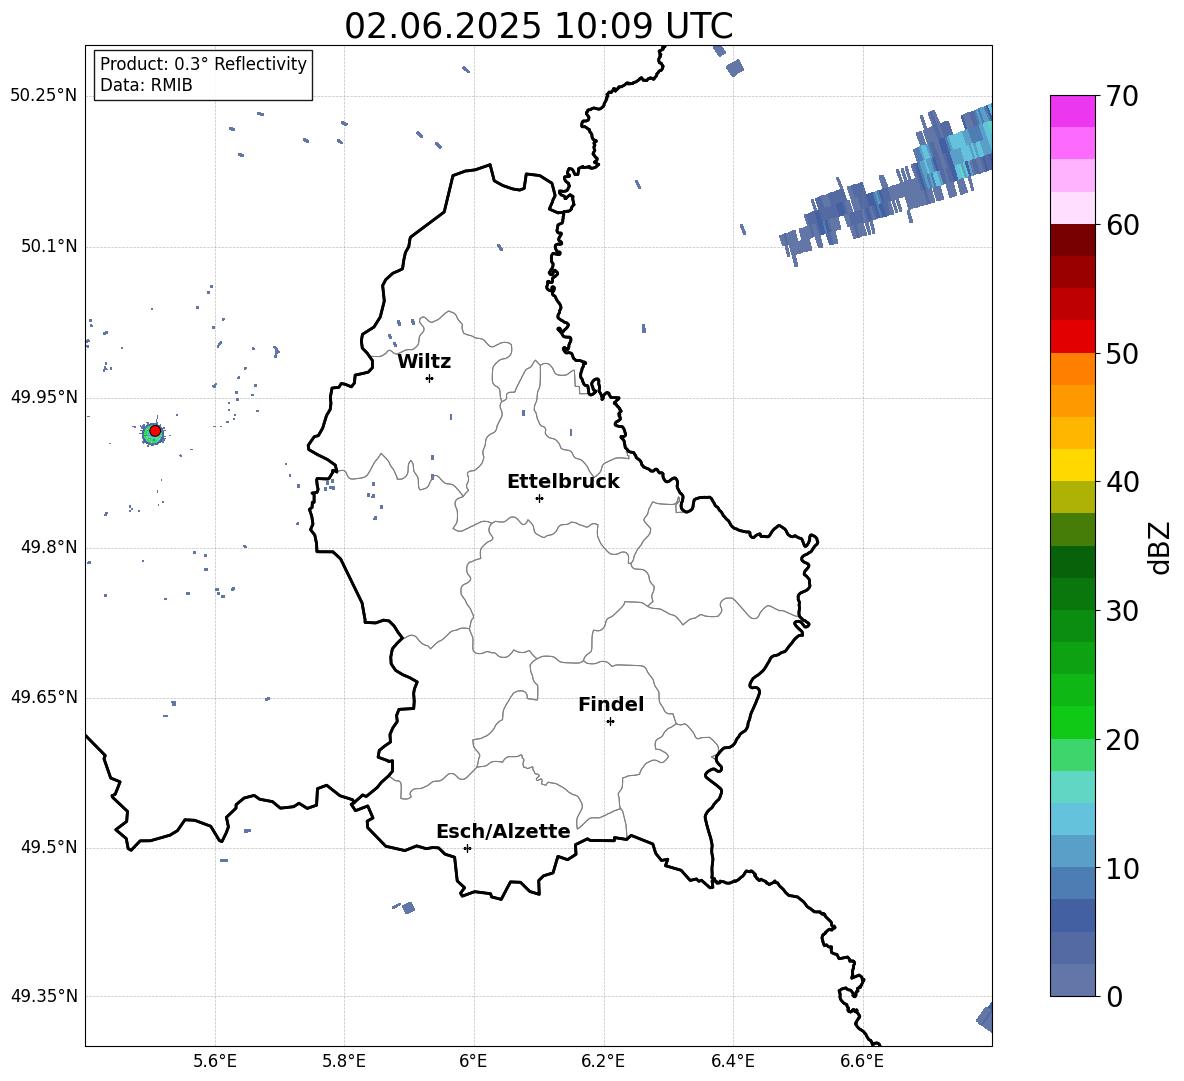Click the colorbar label 70
Image resolution: width=1184 pixels, height=1081 pixels.
pyautogui.click(x=1122, y=96)
